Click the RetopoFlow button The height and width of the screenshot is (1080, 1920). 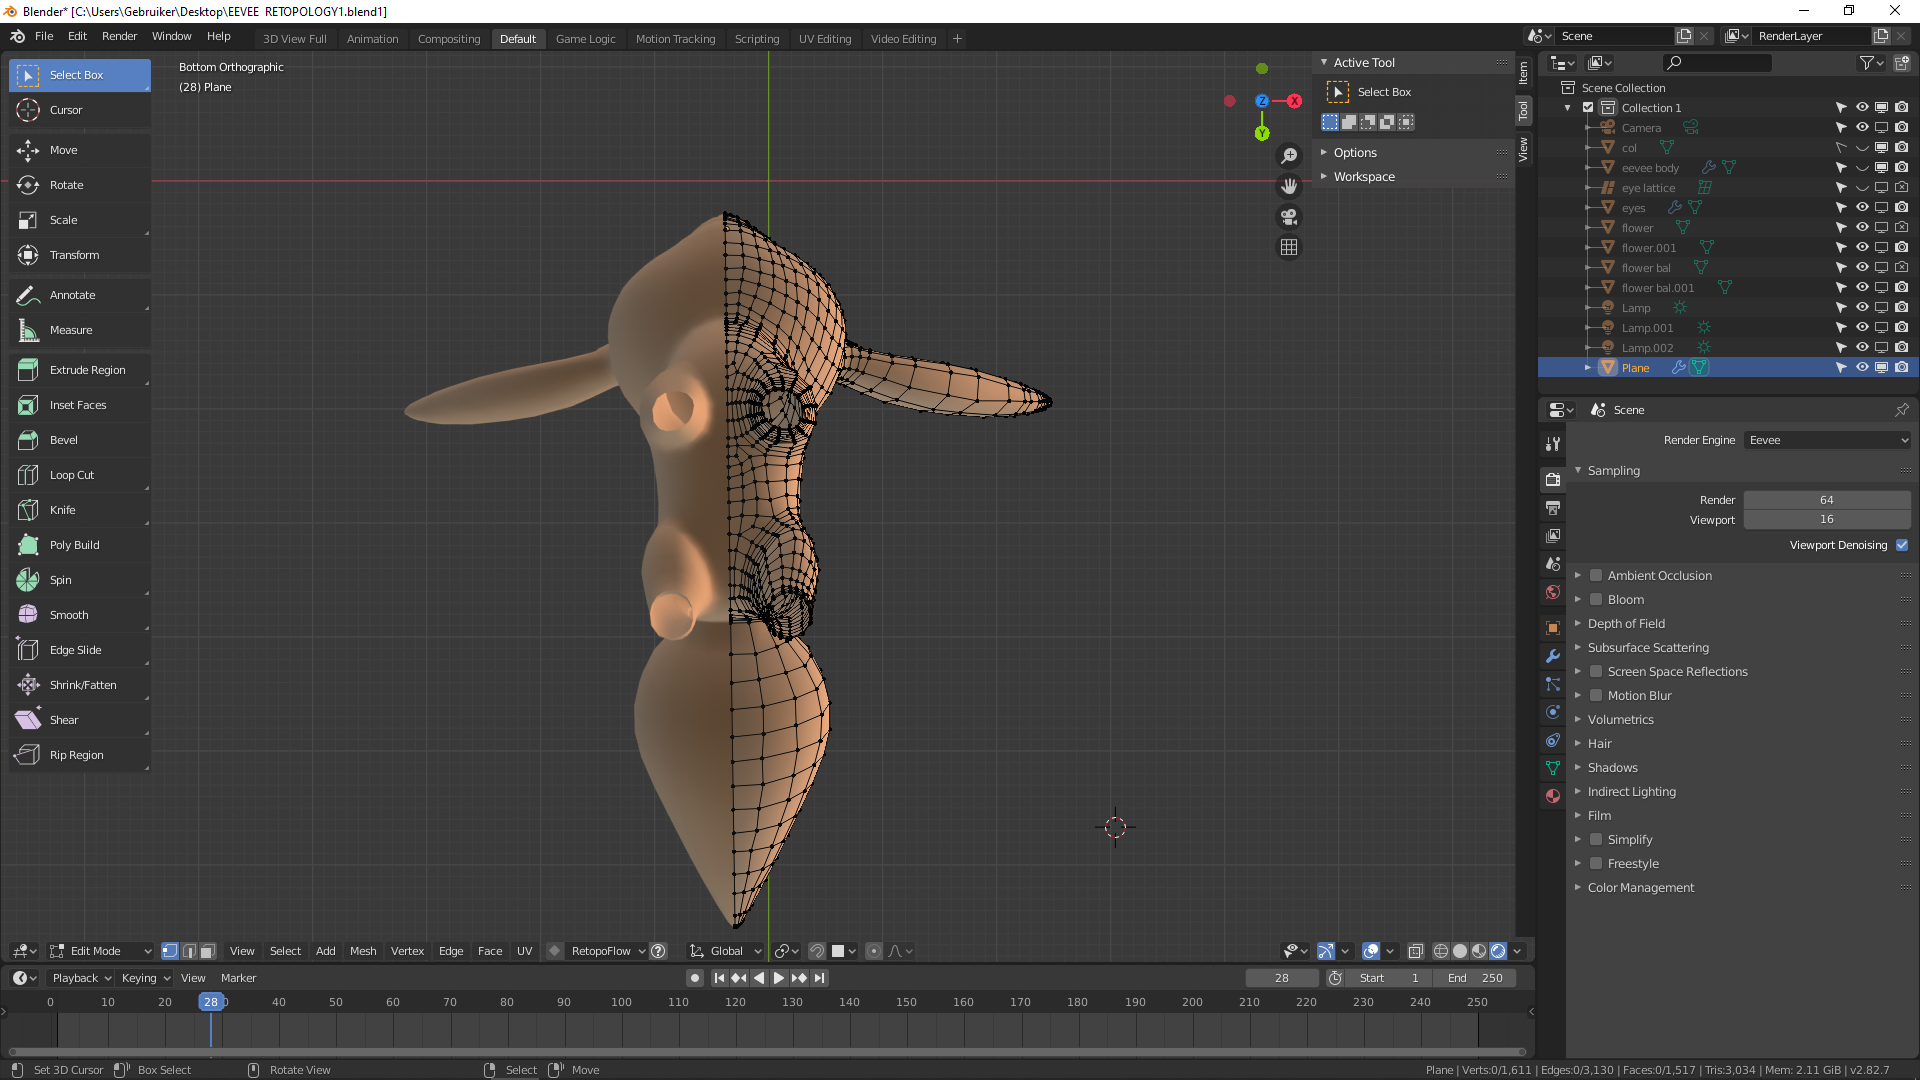pyautogui.click(x=601, y=951)
